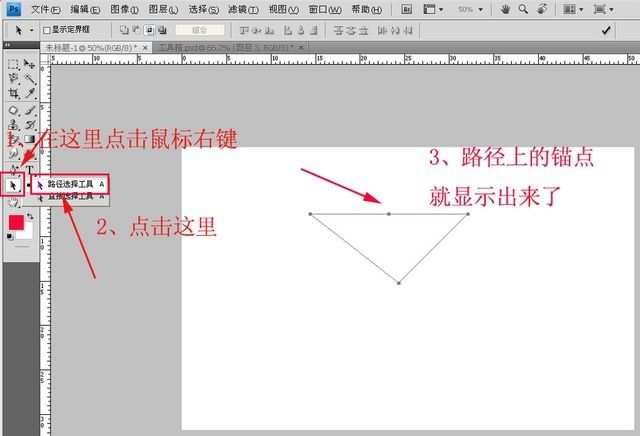The width and height of the screenshot is (640, 436).
Task: Choose add to shape area mode
Action: coord(124,30)
